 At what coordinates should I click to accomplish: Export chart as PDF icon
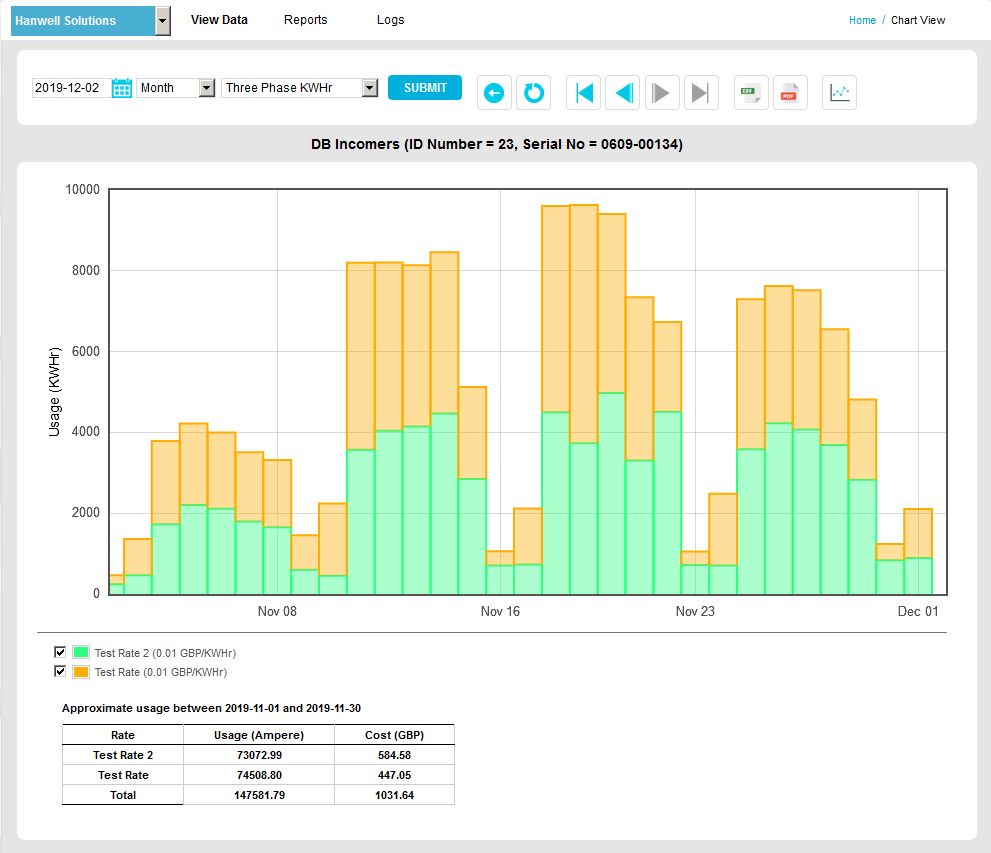(791, 93)
